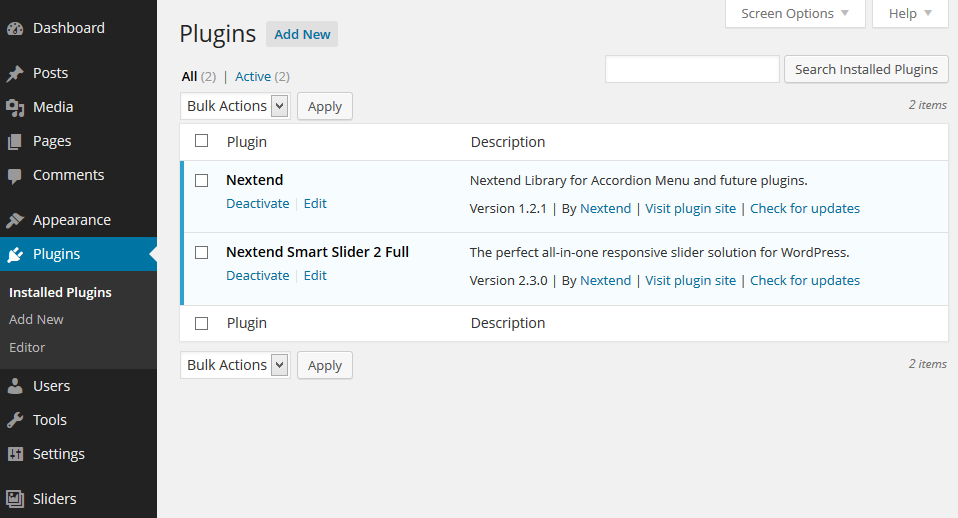Open the Appearance menu
958x518 pixels.
pos(72,220)
